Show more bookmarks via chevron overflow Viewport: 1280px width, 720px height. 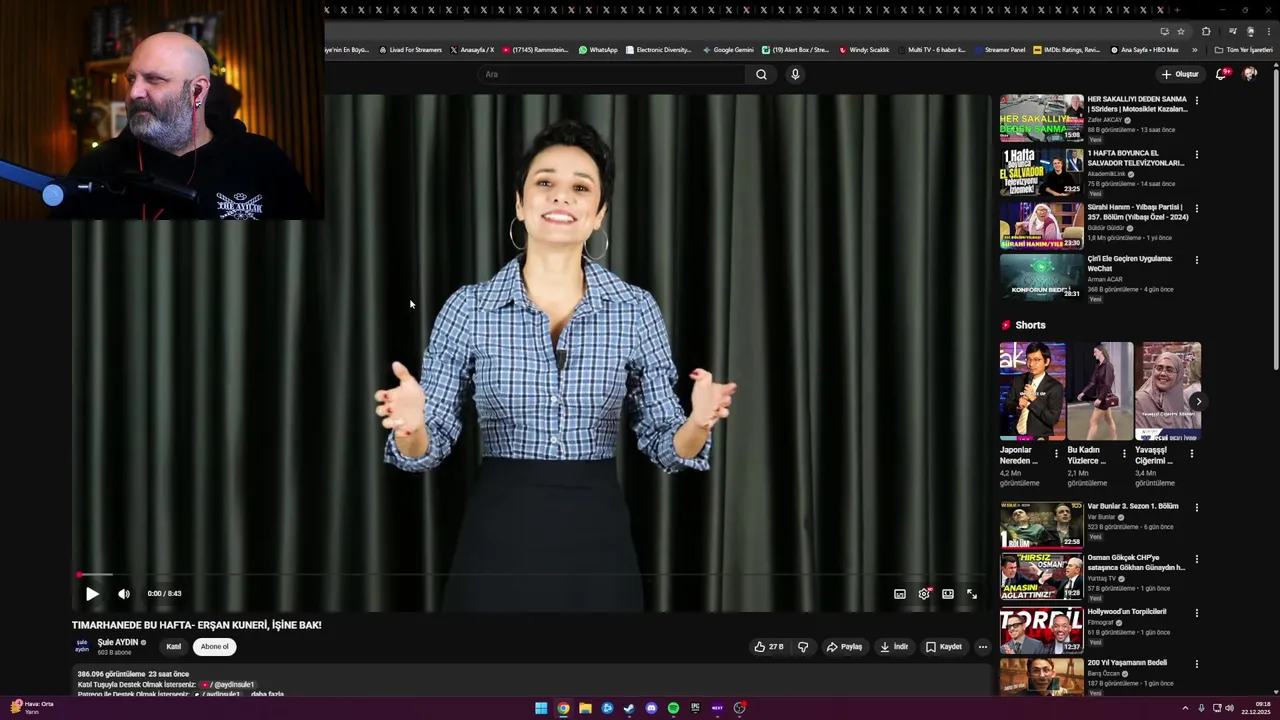click(1194, 50)
